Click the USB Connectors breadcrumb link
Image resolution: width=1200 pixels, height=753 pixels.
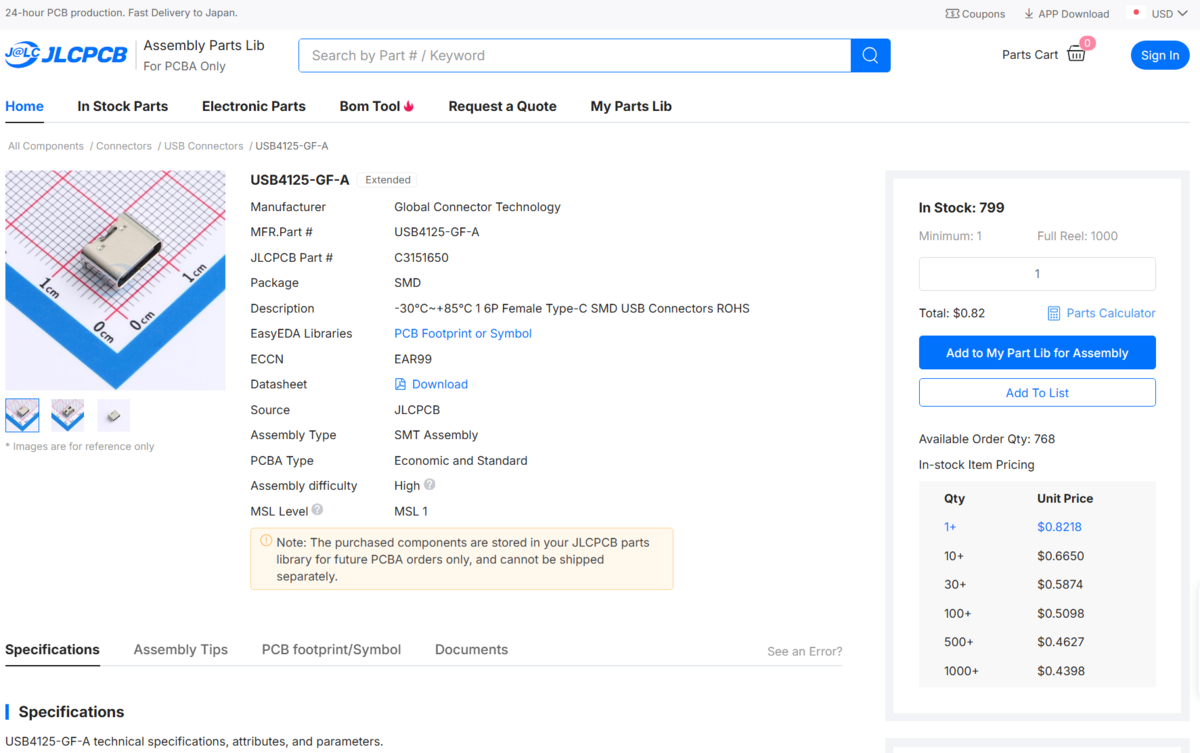(203, 146)
